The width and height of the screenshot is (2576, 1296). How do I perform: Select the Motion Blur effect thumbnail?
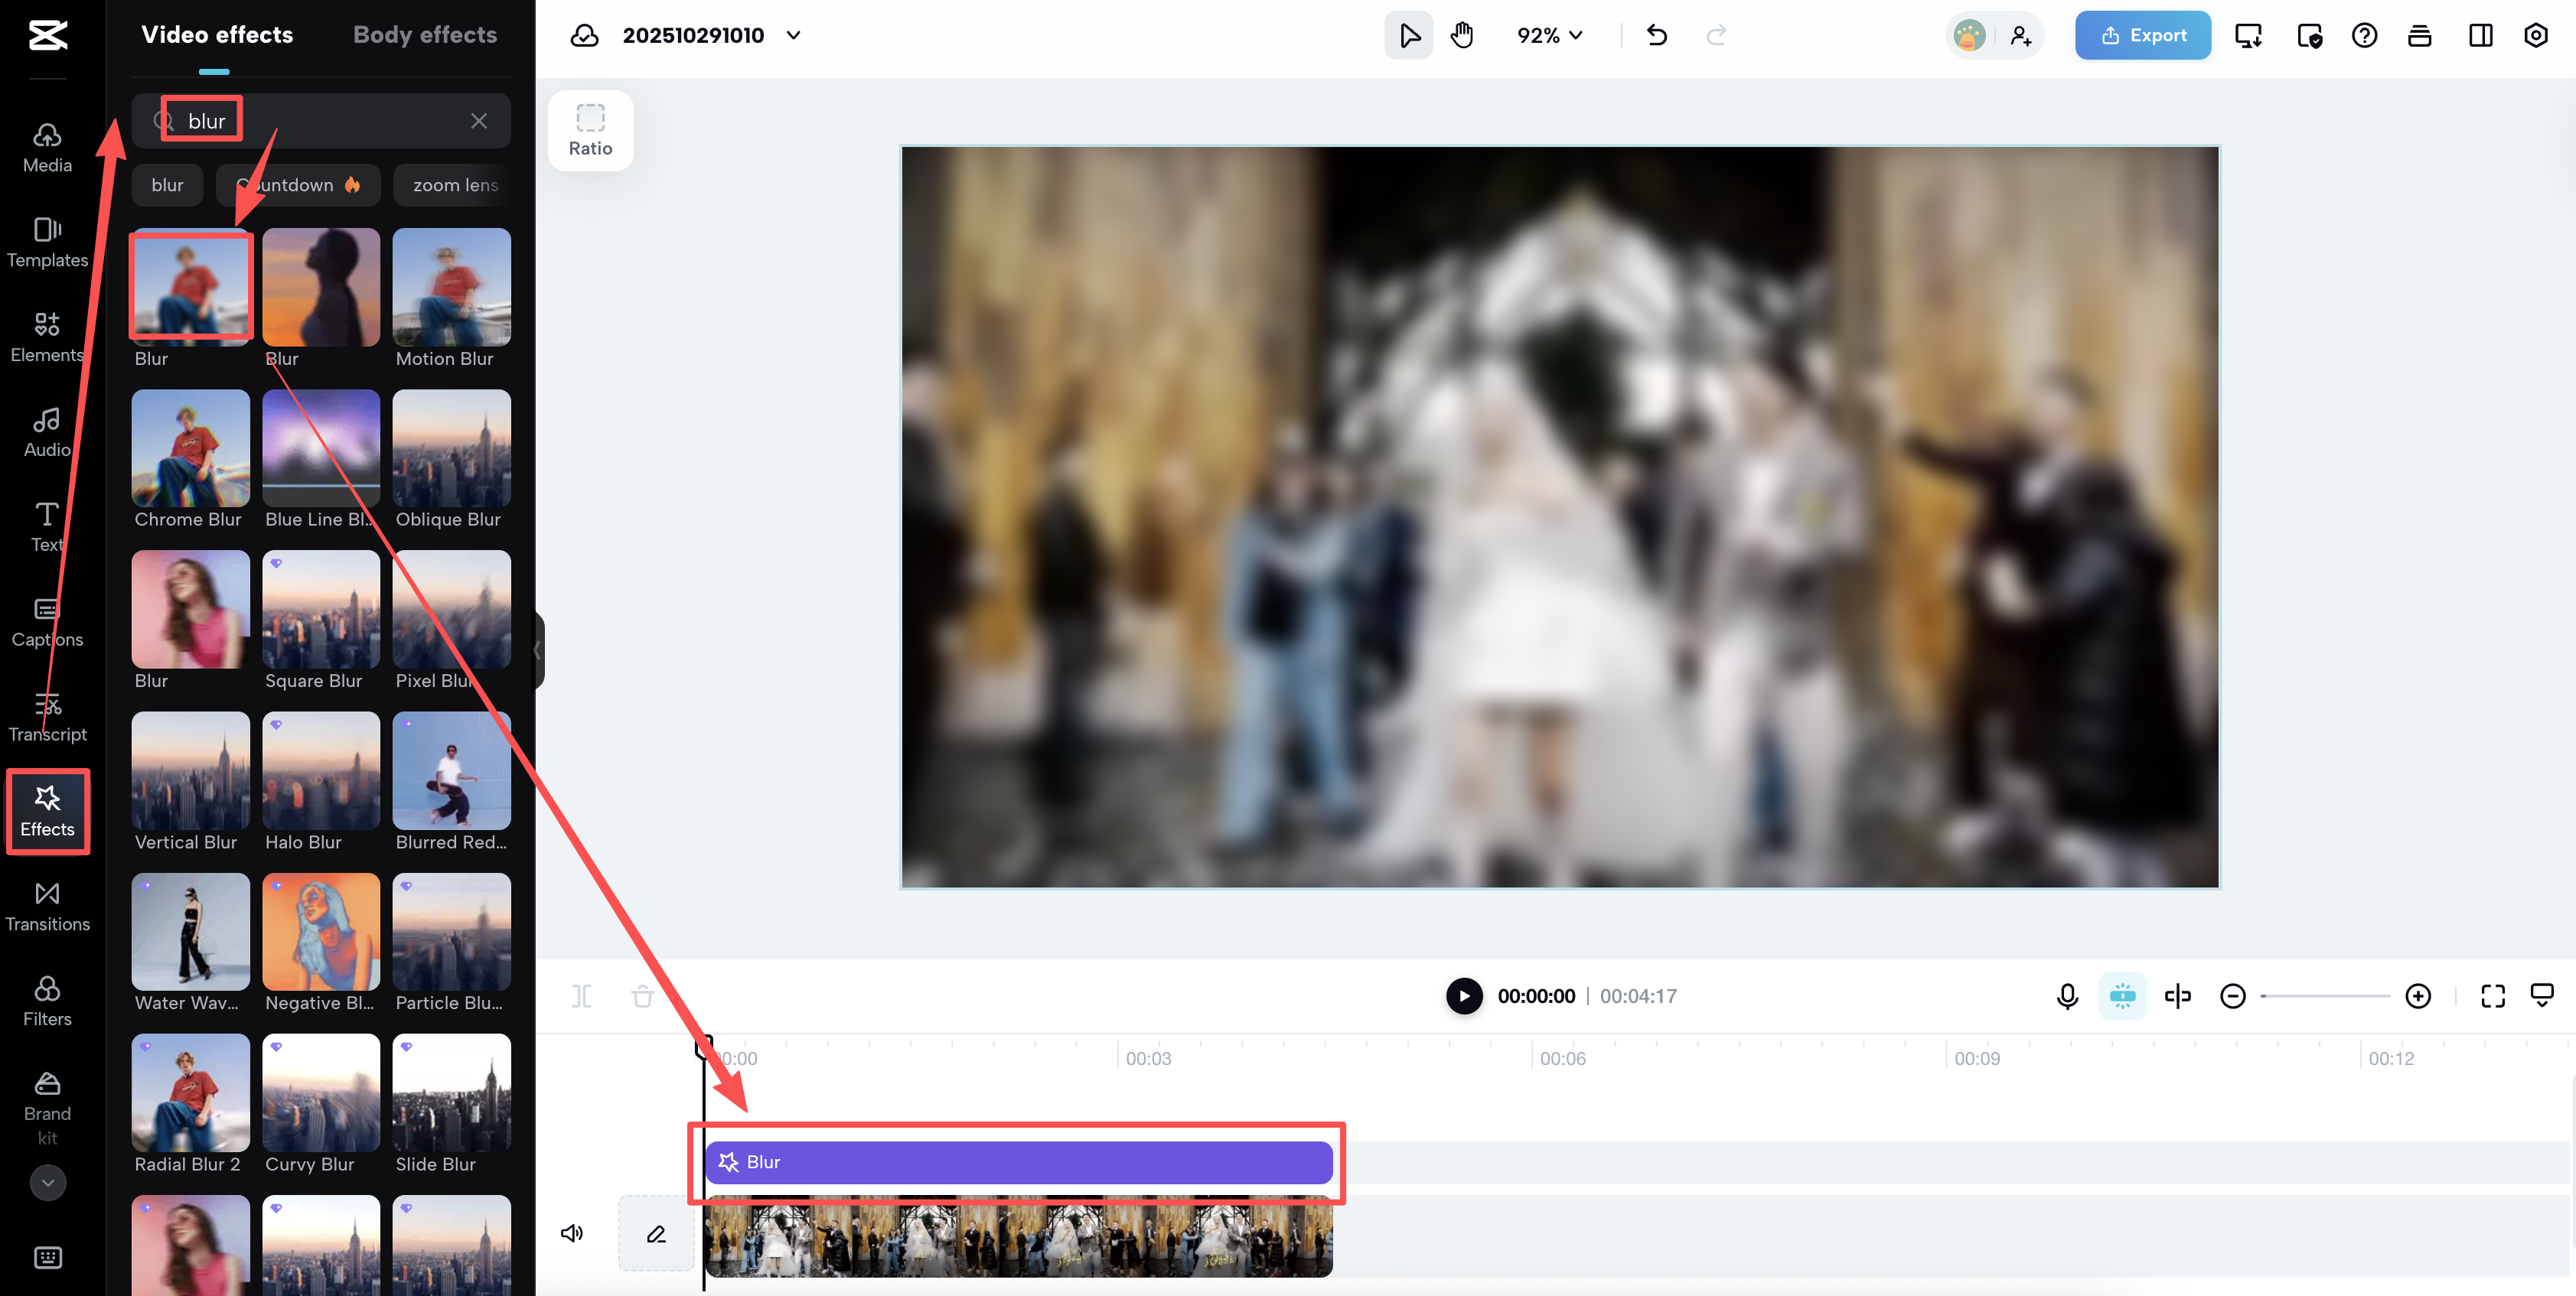click(451, 287)
